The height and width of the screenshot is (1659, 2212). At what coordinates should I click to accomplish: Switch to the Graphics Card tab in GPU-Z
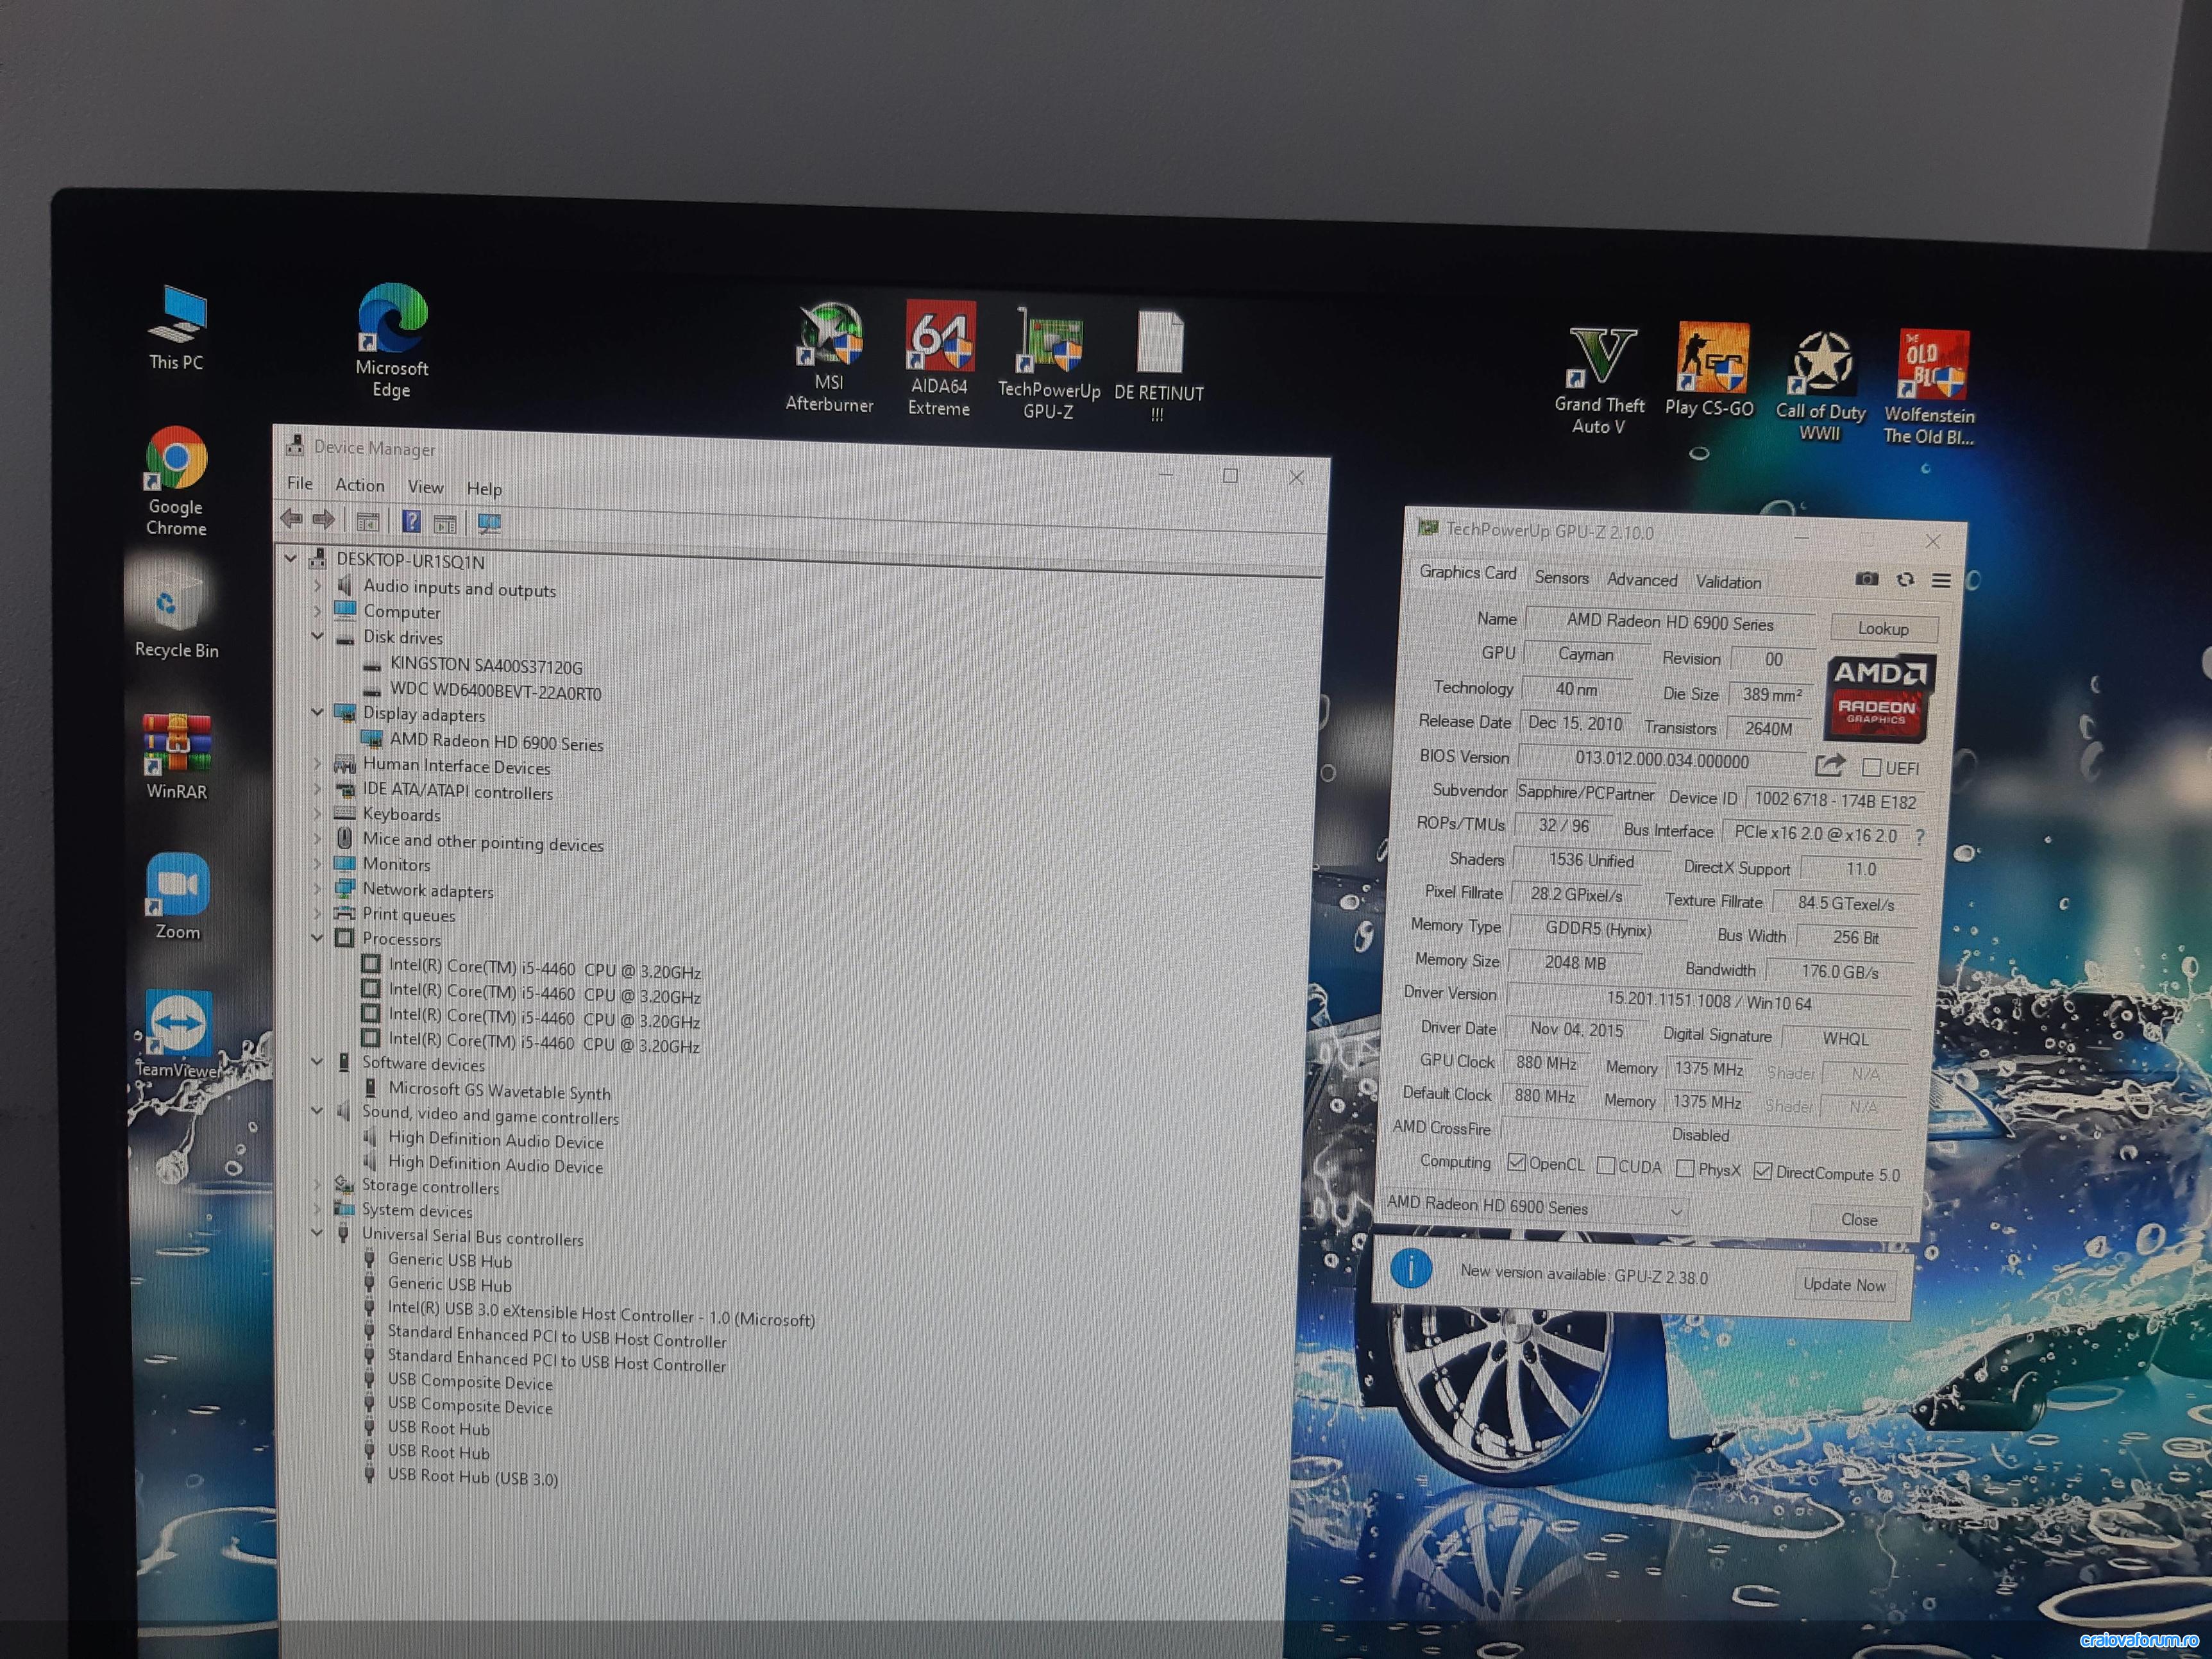[x=1467, y=572]
